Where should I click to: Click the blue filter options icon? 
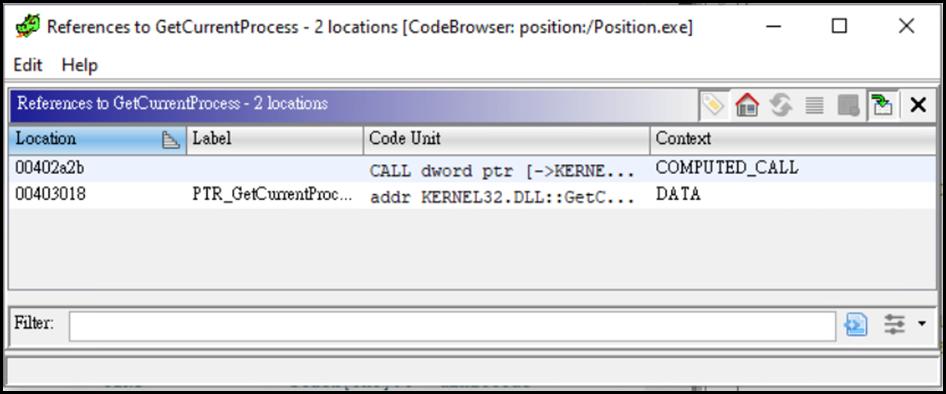click(856, 325)
